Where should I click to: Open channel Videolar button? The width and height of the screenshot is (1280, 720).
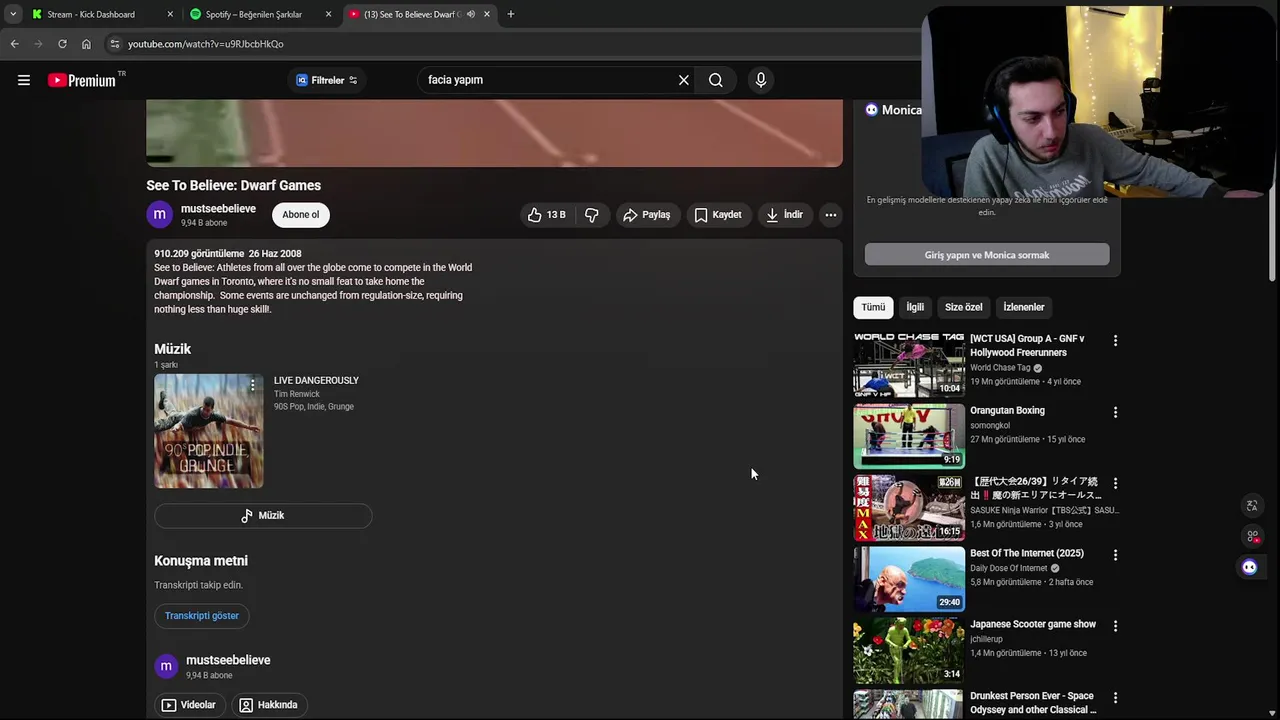tap(189, 705)
